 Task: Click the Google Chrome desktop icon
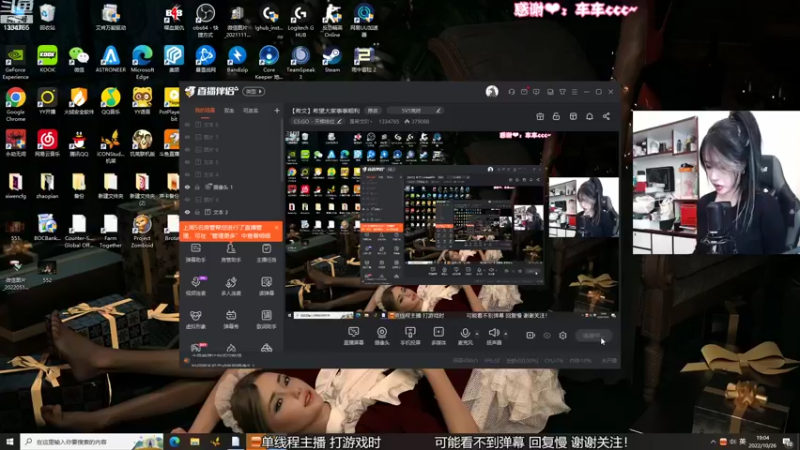click(x=15, y=102)
